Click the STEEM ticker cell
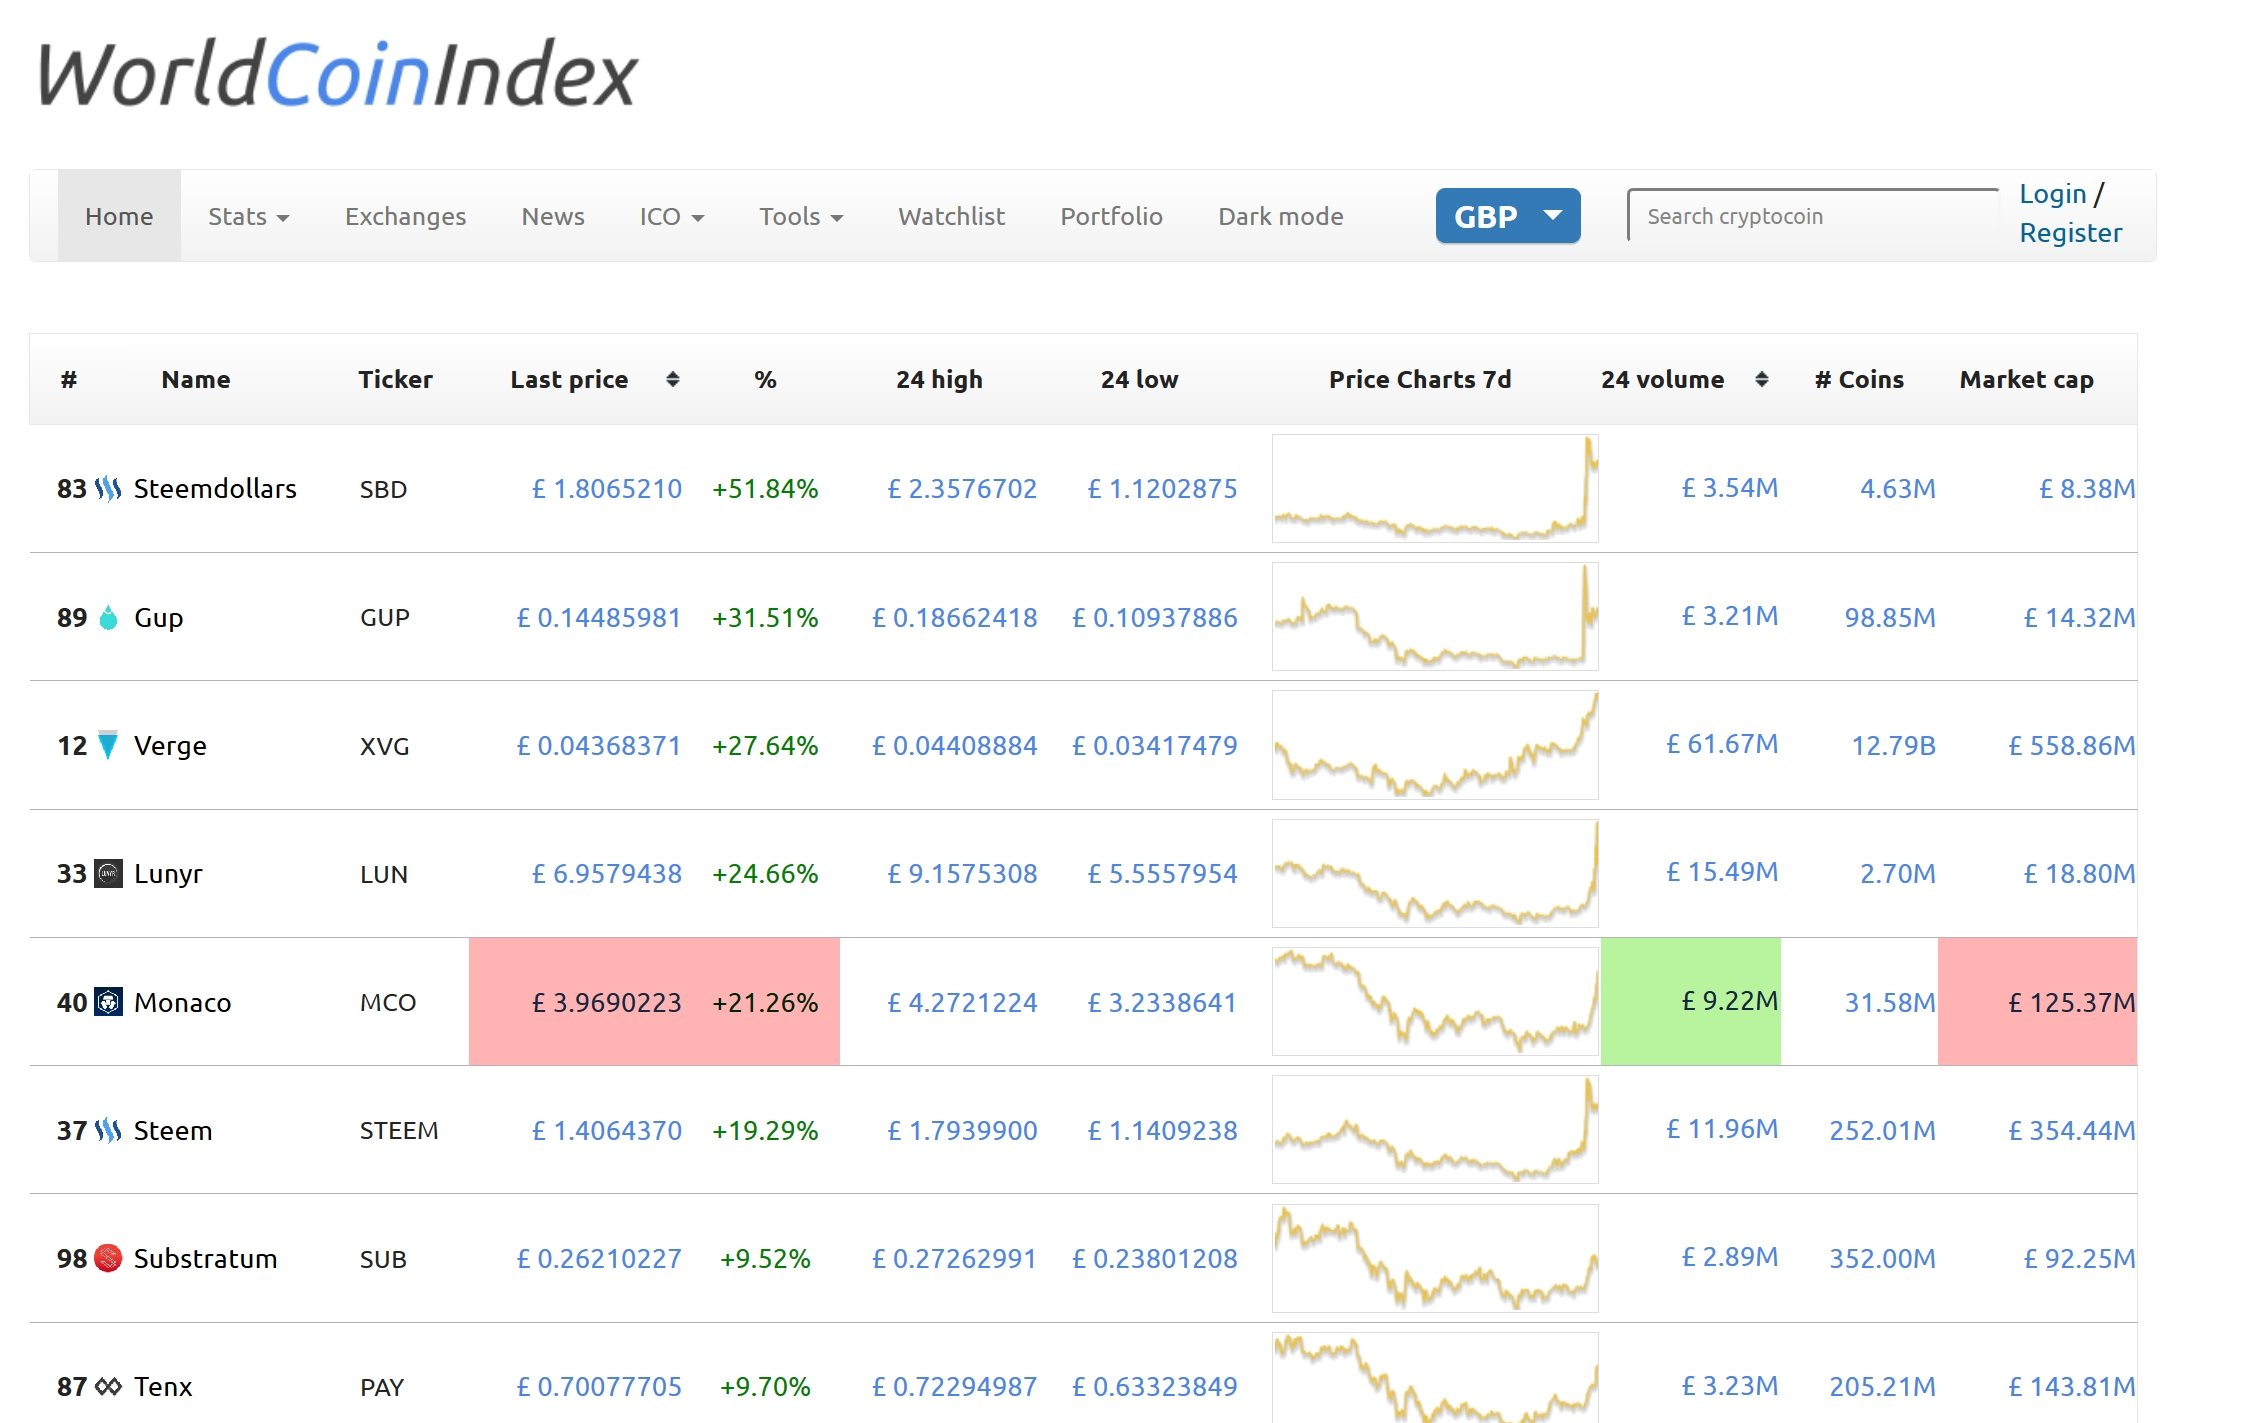This screenshot has width=2241, height=1423. pyautogui.click(x=399, y=1131)
